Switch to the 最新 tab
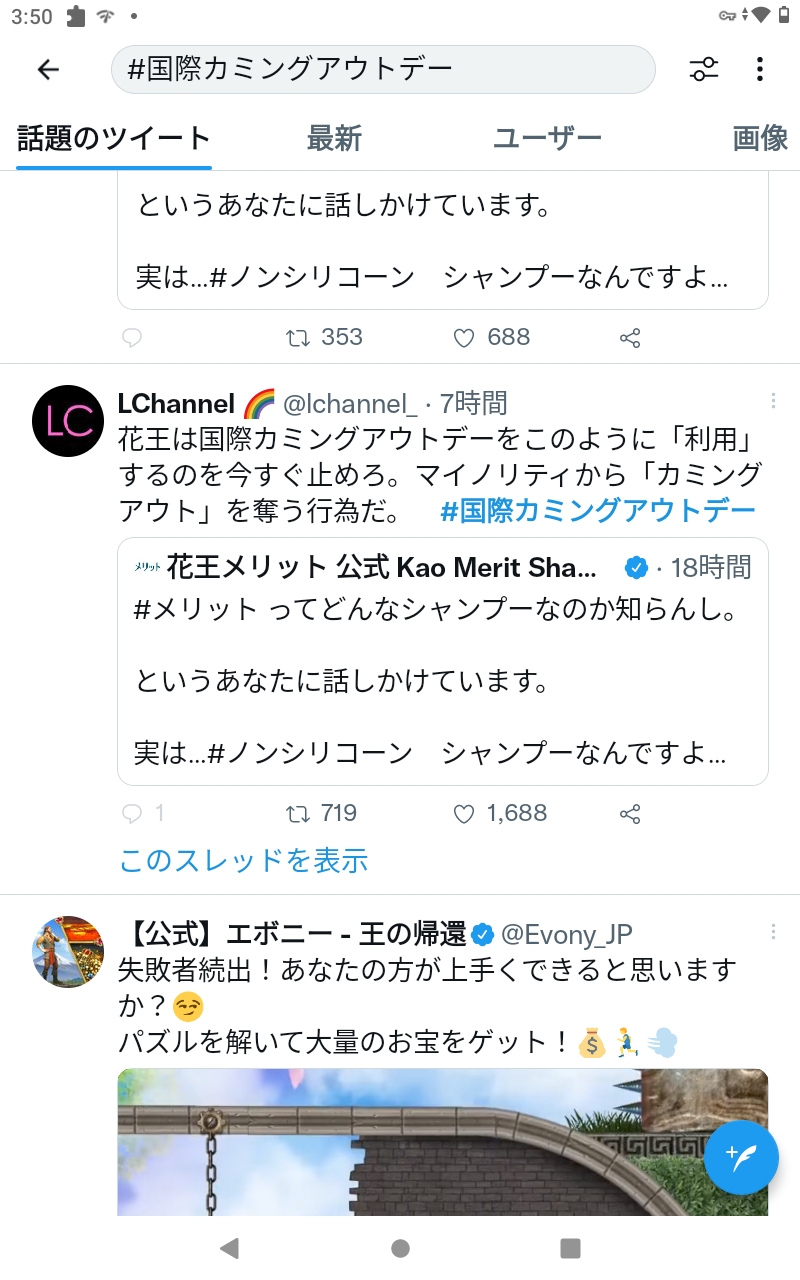 click(334, 138)
